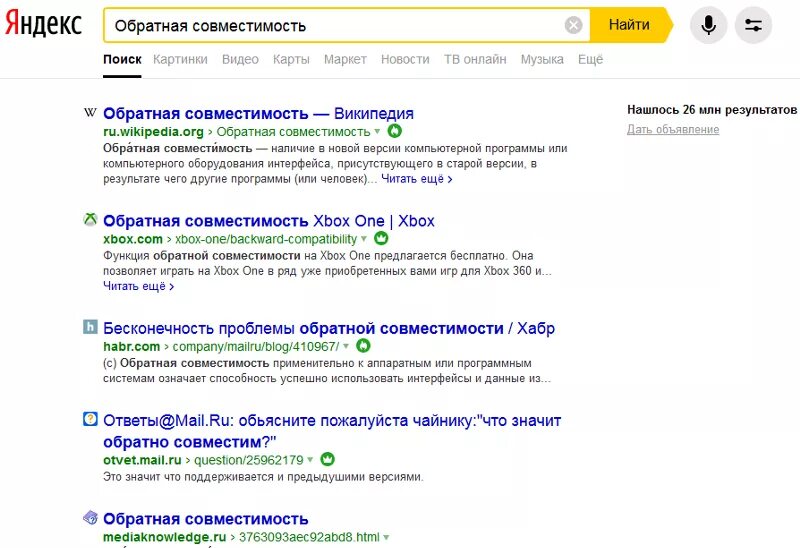Open the Карты tab
The image size is (800, 548).
(x=291, y=60)
